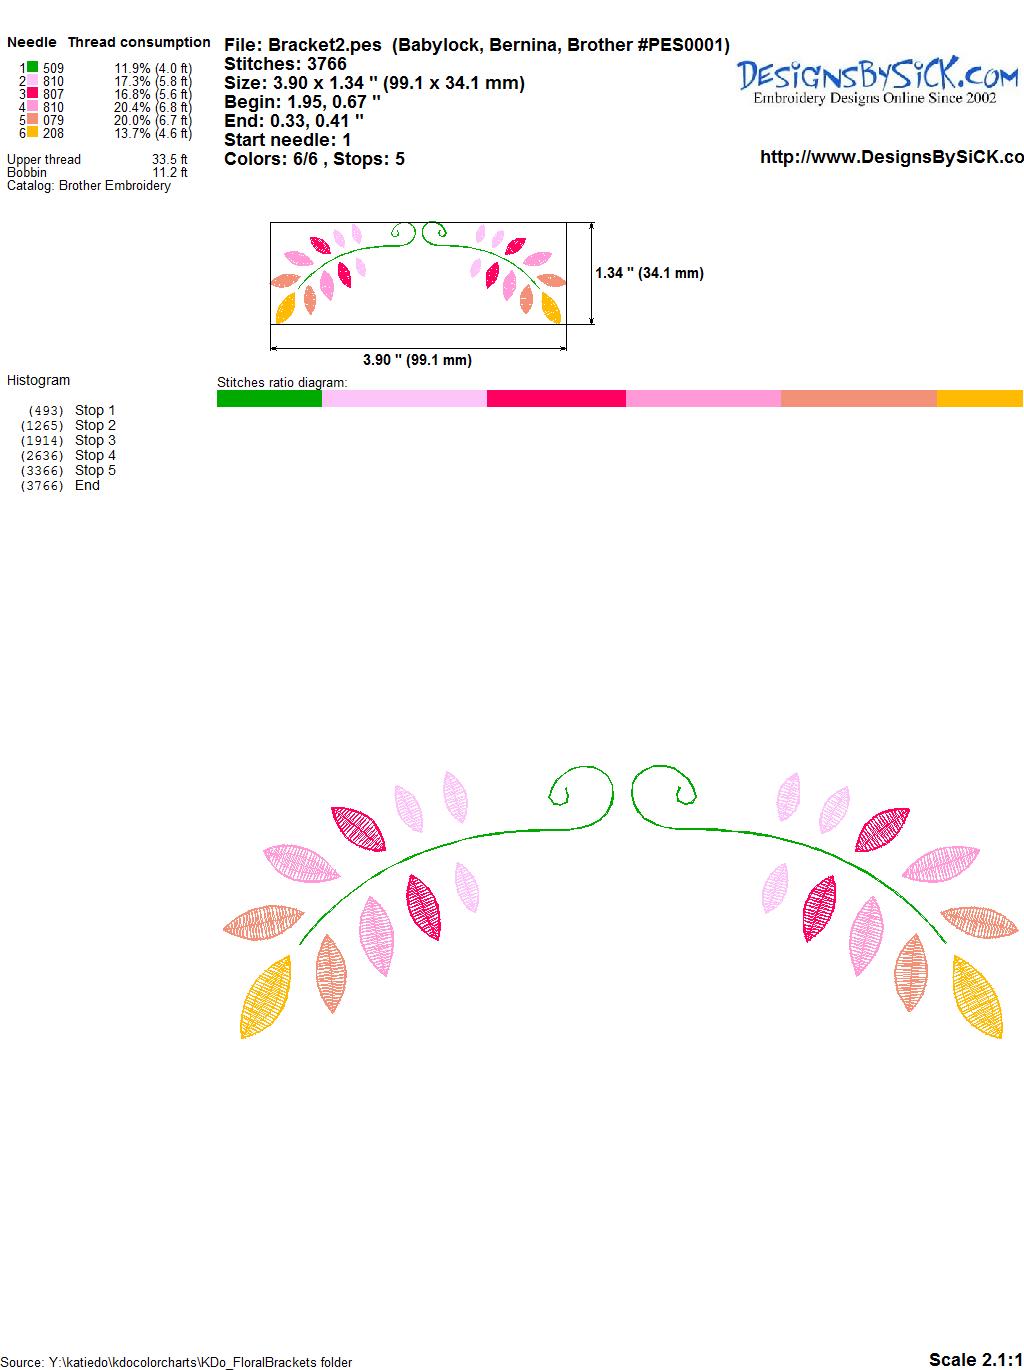Screen dimensions: 1024x1370
Task: Click the green needle 1 swatch (509)
Action: [32, 68]
